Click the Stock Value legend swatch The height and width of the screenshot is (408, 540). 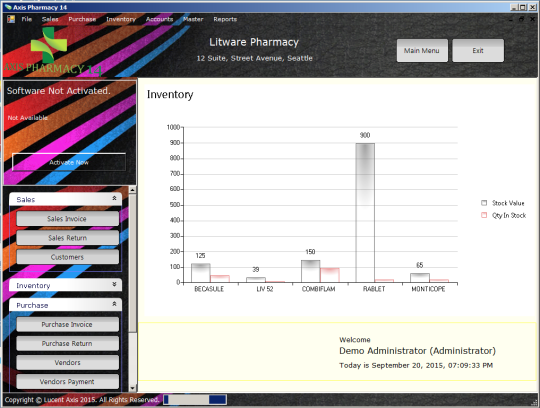tap(484, 203)
